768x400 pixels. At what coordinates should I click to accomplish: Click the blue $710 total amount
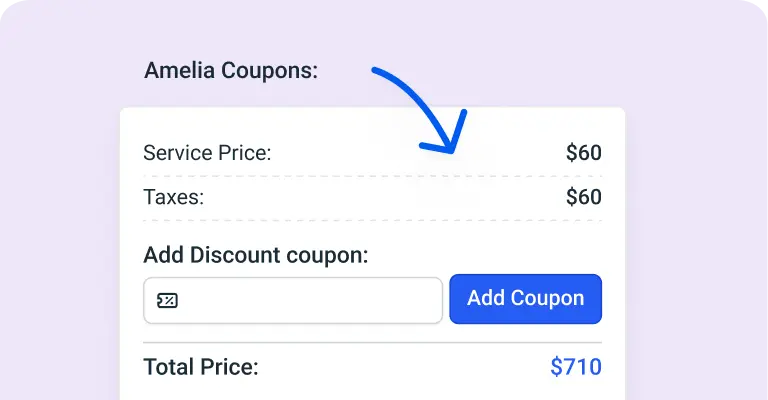pyautogui.click(x=576, y=367)
